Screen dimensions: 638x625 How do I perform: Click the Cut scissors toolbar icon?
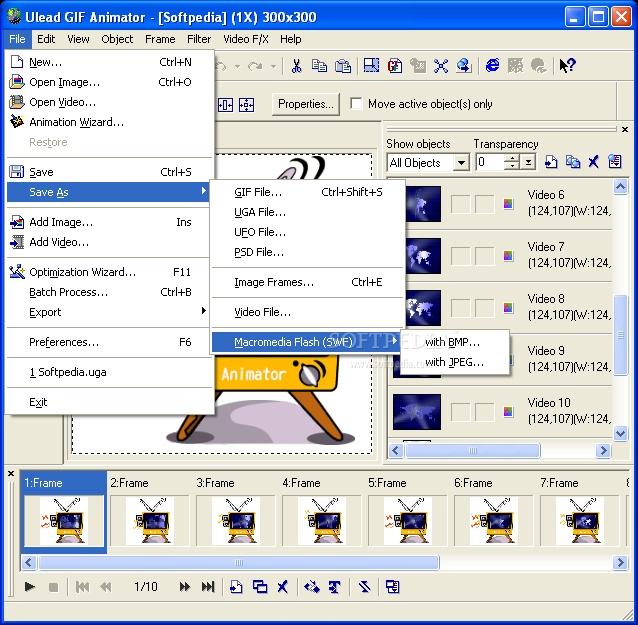(x=297, y=66)
